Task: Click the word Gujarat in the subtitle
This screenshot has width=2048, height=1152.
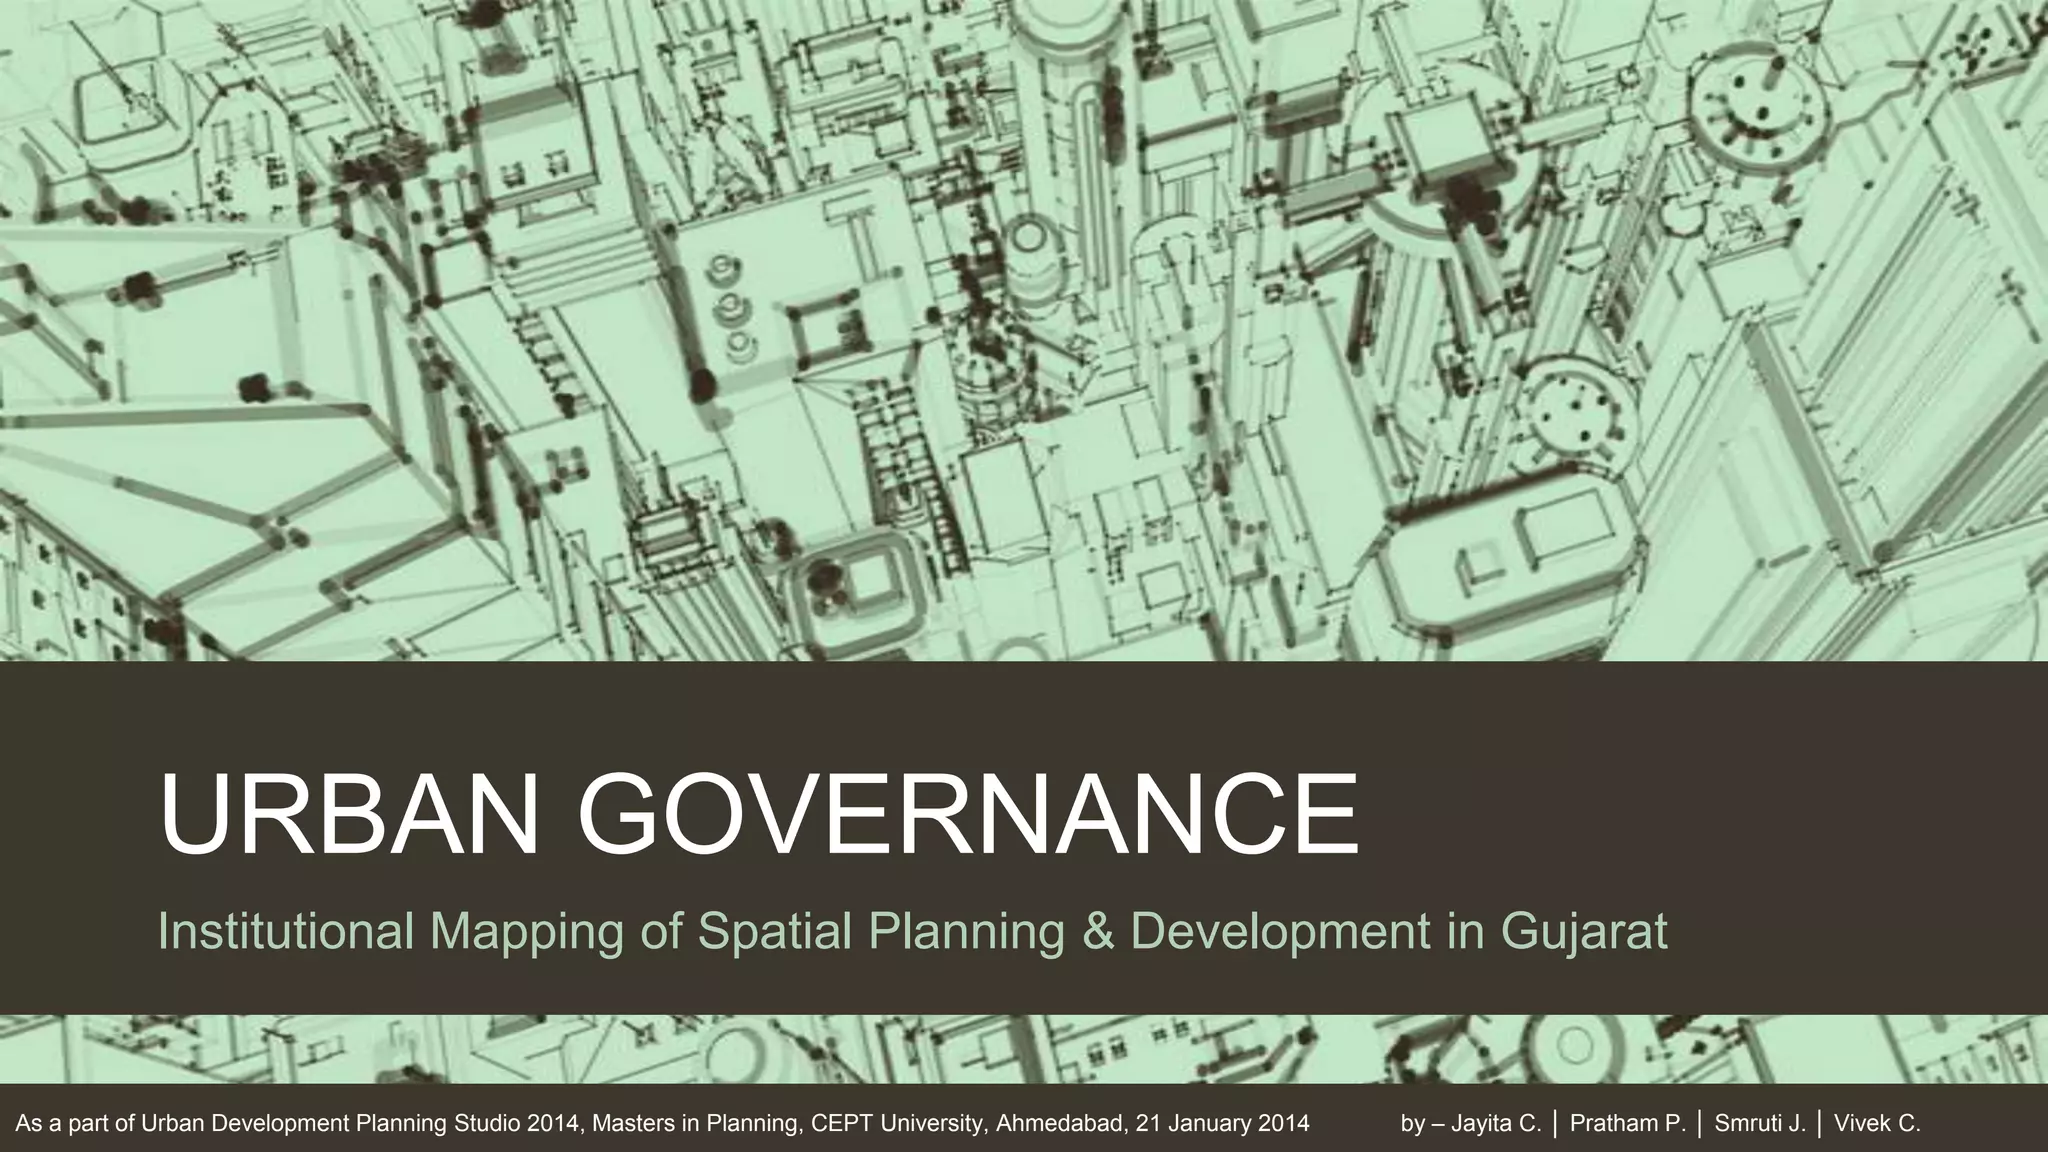Action: tap(1584, 932)
